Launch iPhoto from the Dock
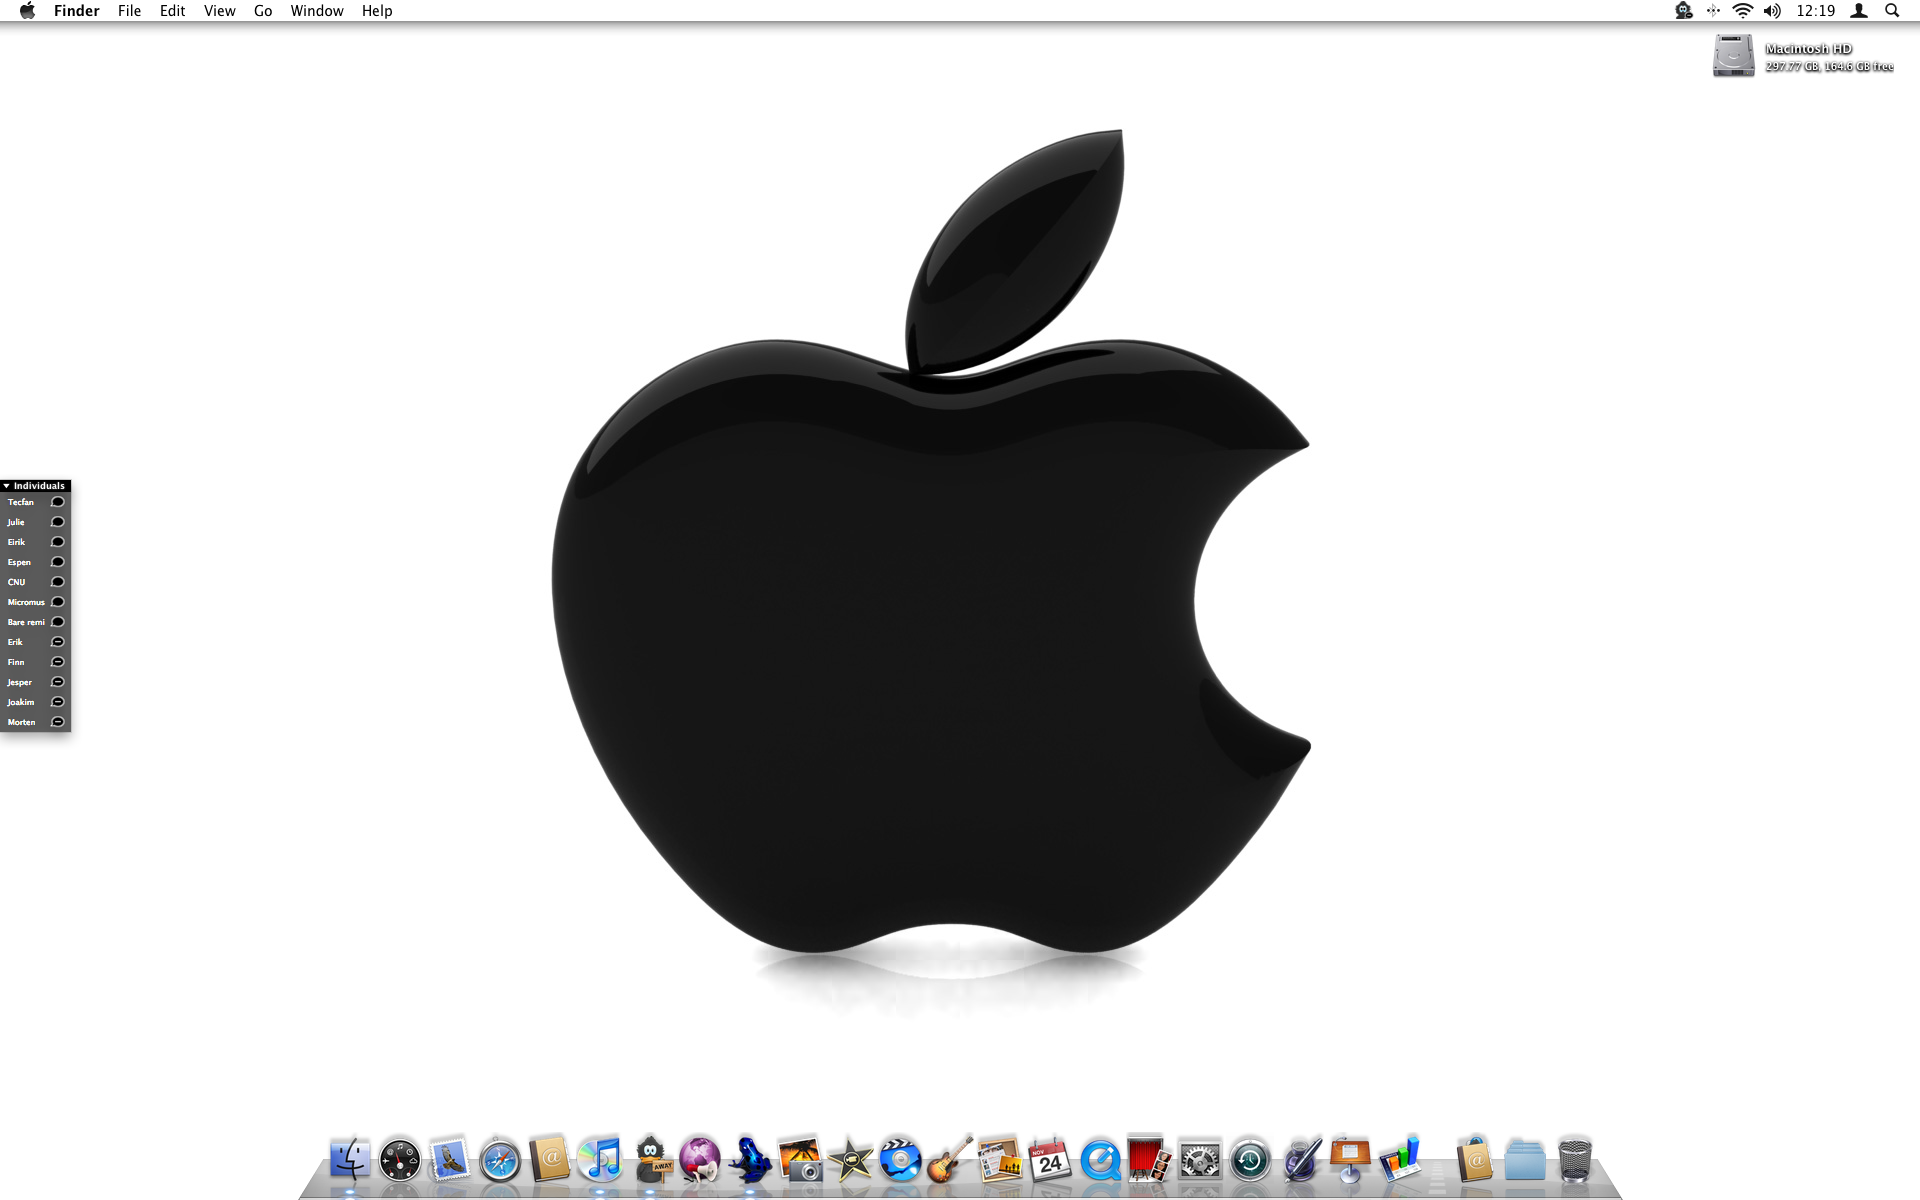The height and width of the screenshot is (1200, 1920). [800, 1160]
